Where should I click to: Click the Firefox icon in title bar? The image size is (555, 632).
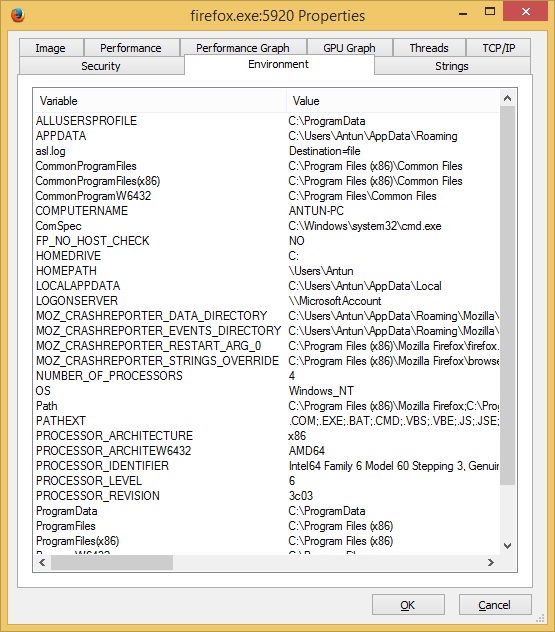point(17,15)
